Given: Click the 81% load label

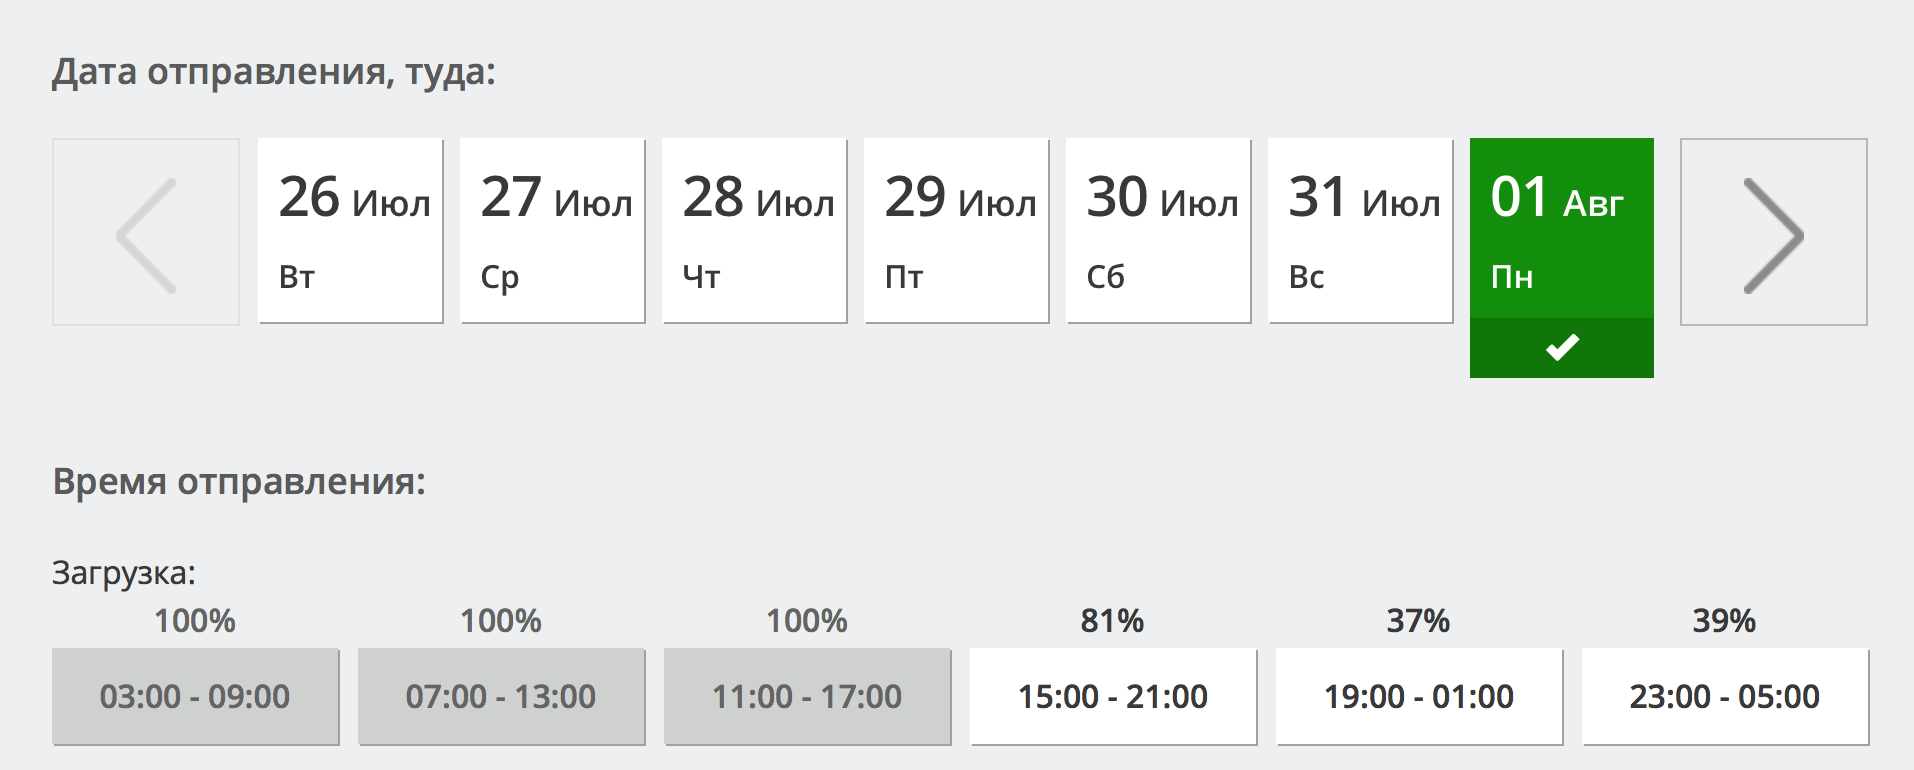Looking at the screenshot, I should (1112, 621).
